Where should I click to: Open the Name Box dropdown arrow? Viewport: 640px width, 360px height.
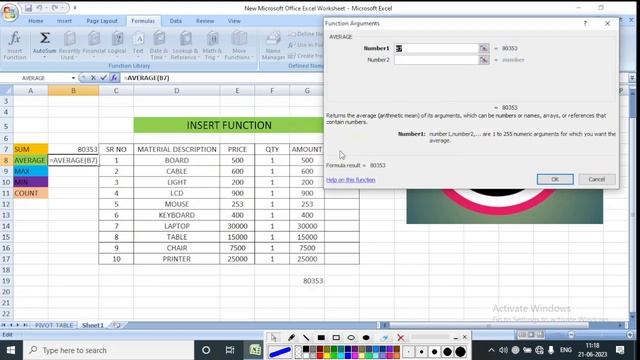73,78
